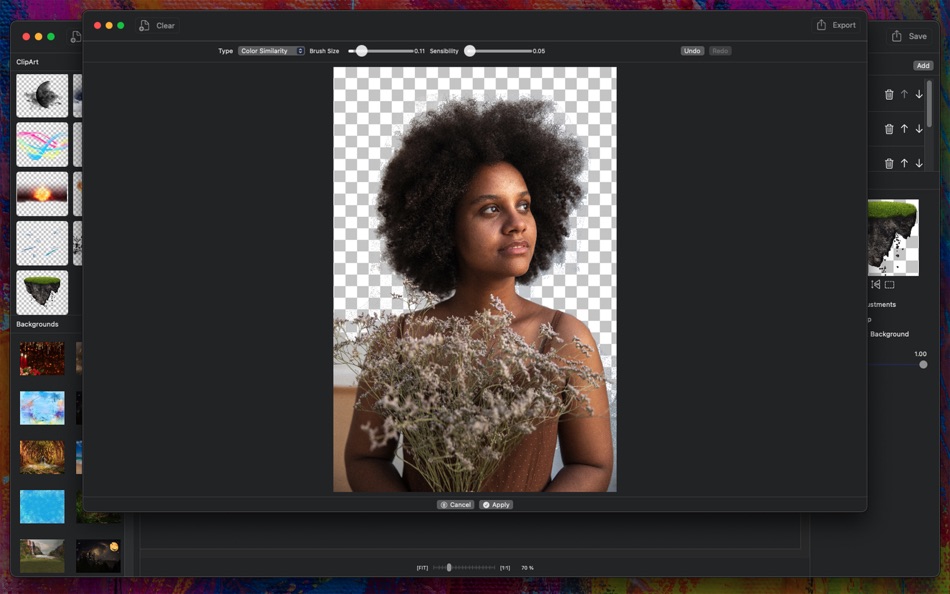950x594 pixels.
Task: Choose the red Christmas background thumbnail
Action: 42,358
